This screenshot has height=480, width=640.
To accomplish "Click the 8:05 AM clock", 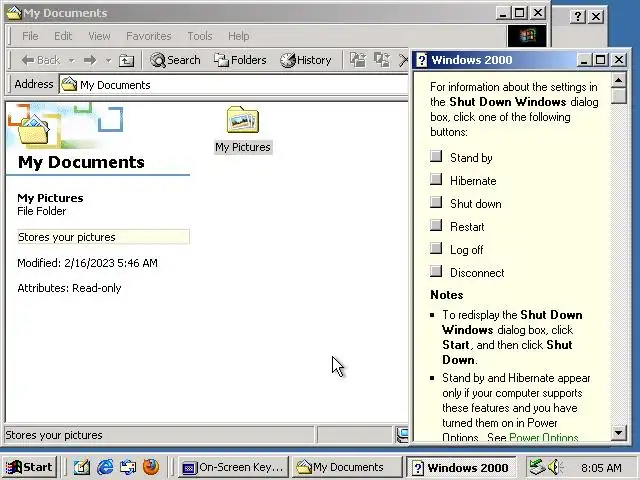I will pyautogui.click(x=601, y=468).
